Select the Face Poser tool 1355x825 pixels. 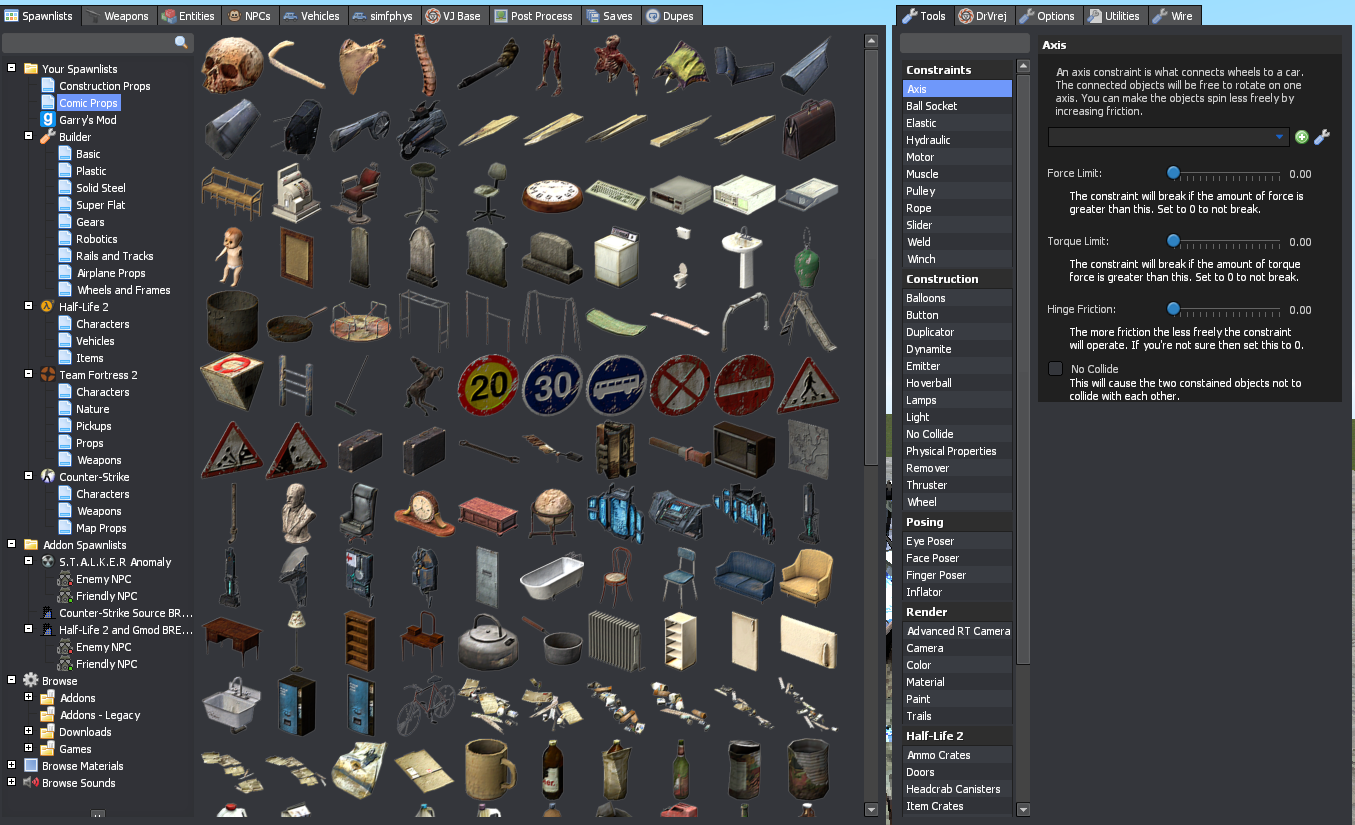click(x=958, y=558)
